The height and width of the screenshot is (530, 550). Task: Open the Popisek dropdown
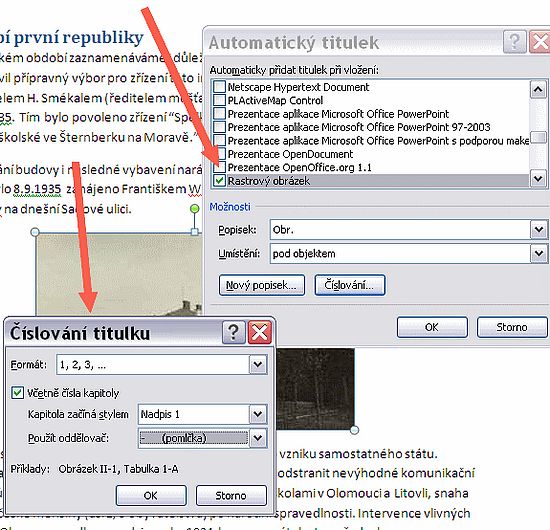click(539, 230)
